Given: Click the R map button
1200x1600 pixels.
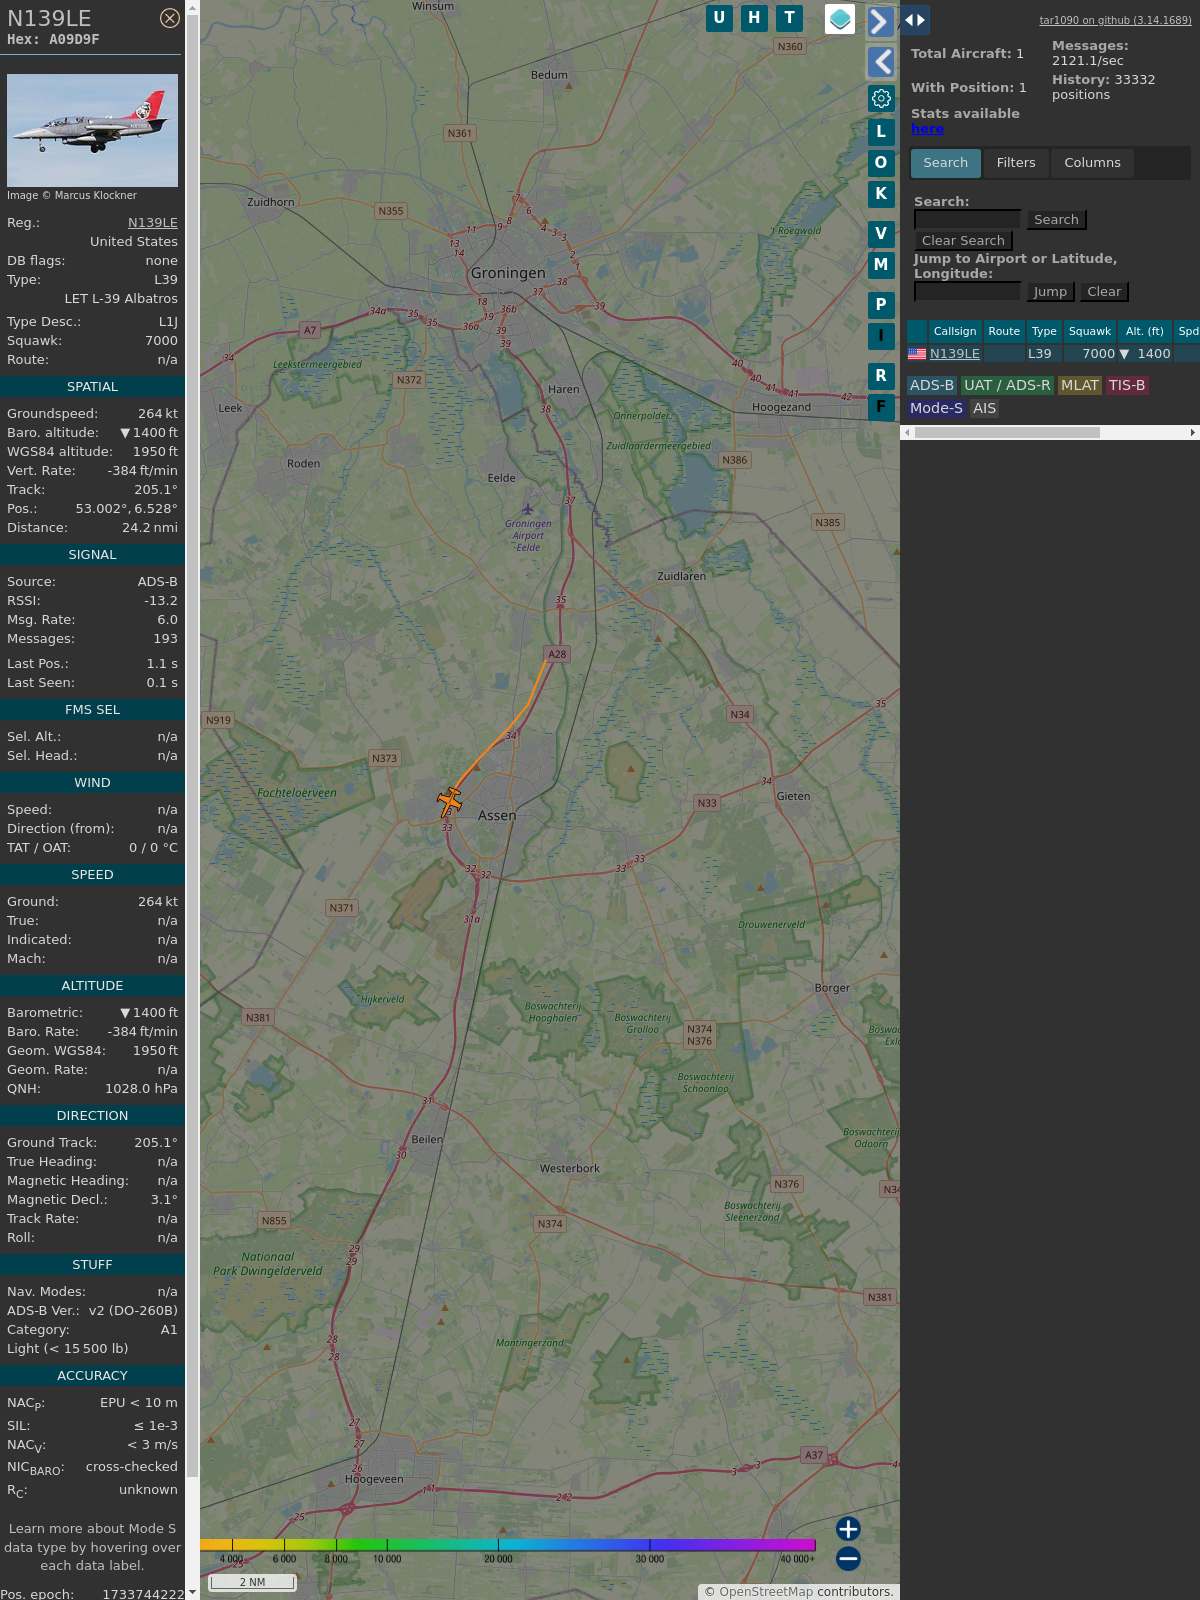Looking at the screenshot, I should pos(881,376).
